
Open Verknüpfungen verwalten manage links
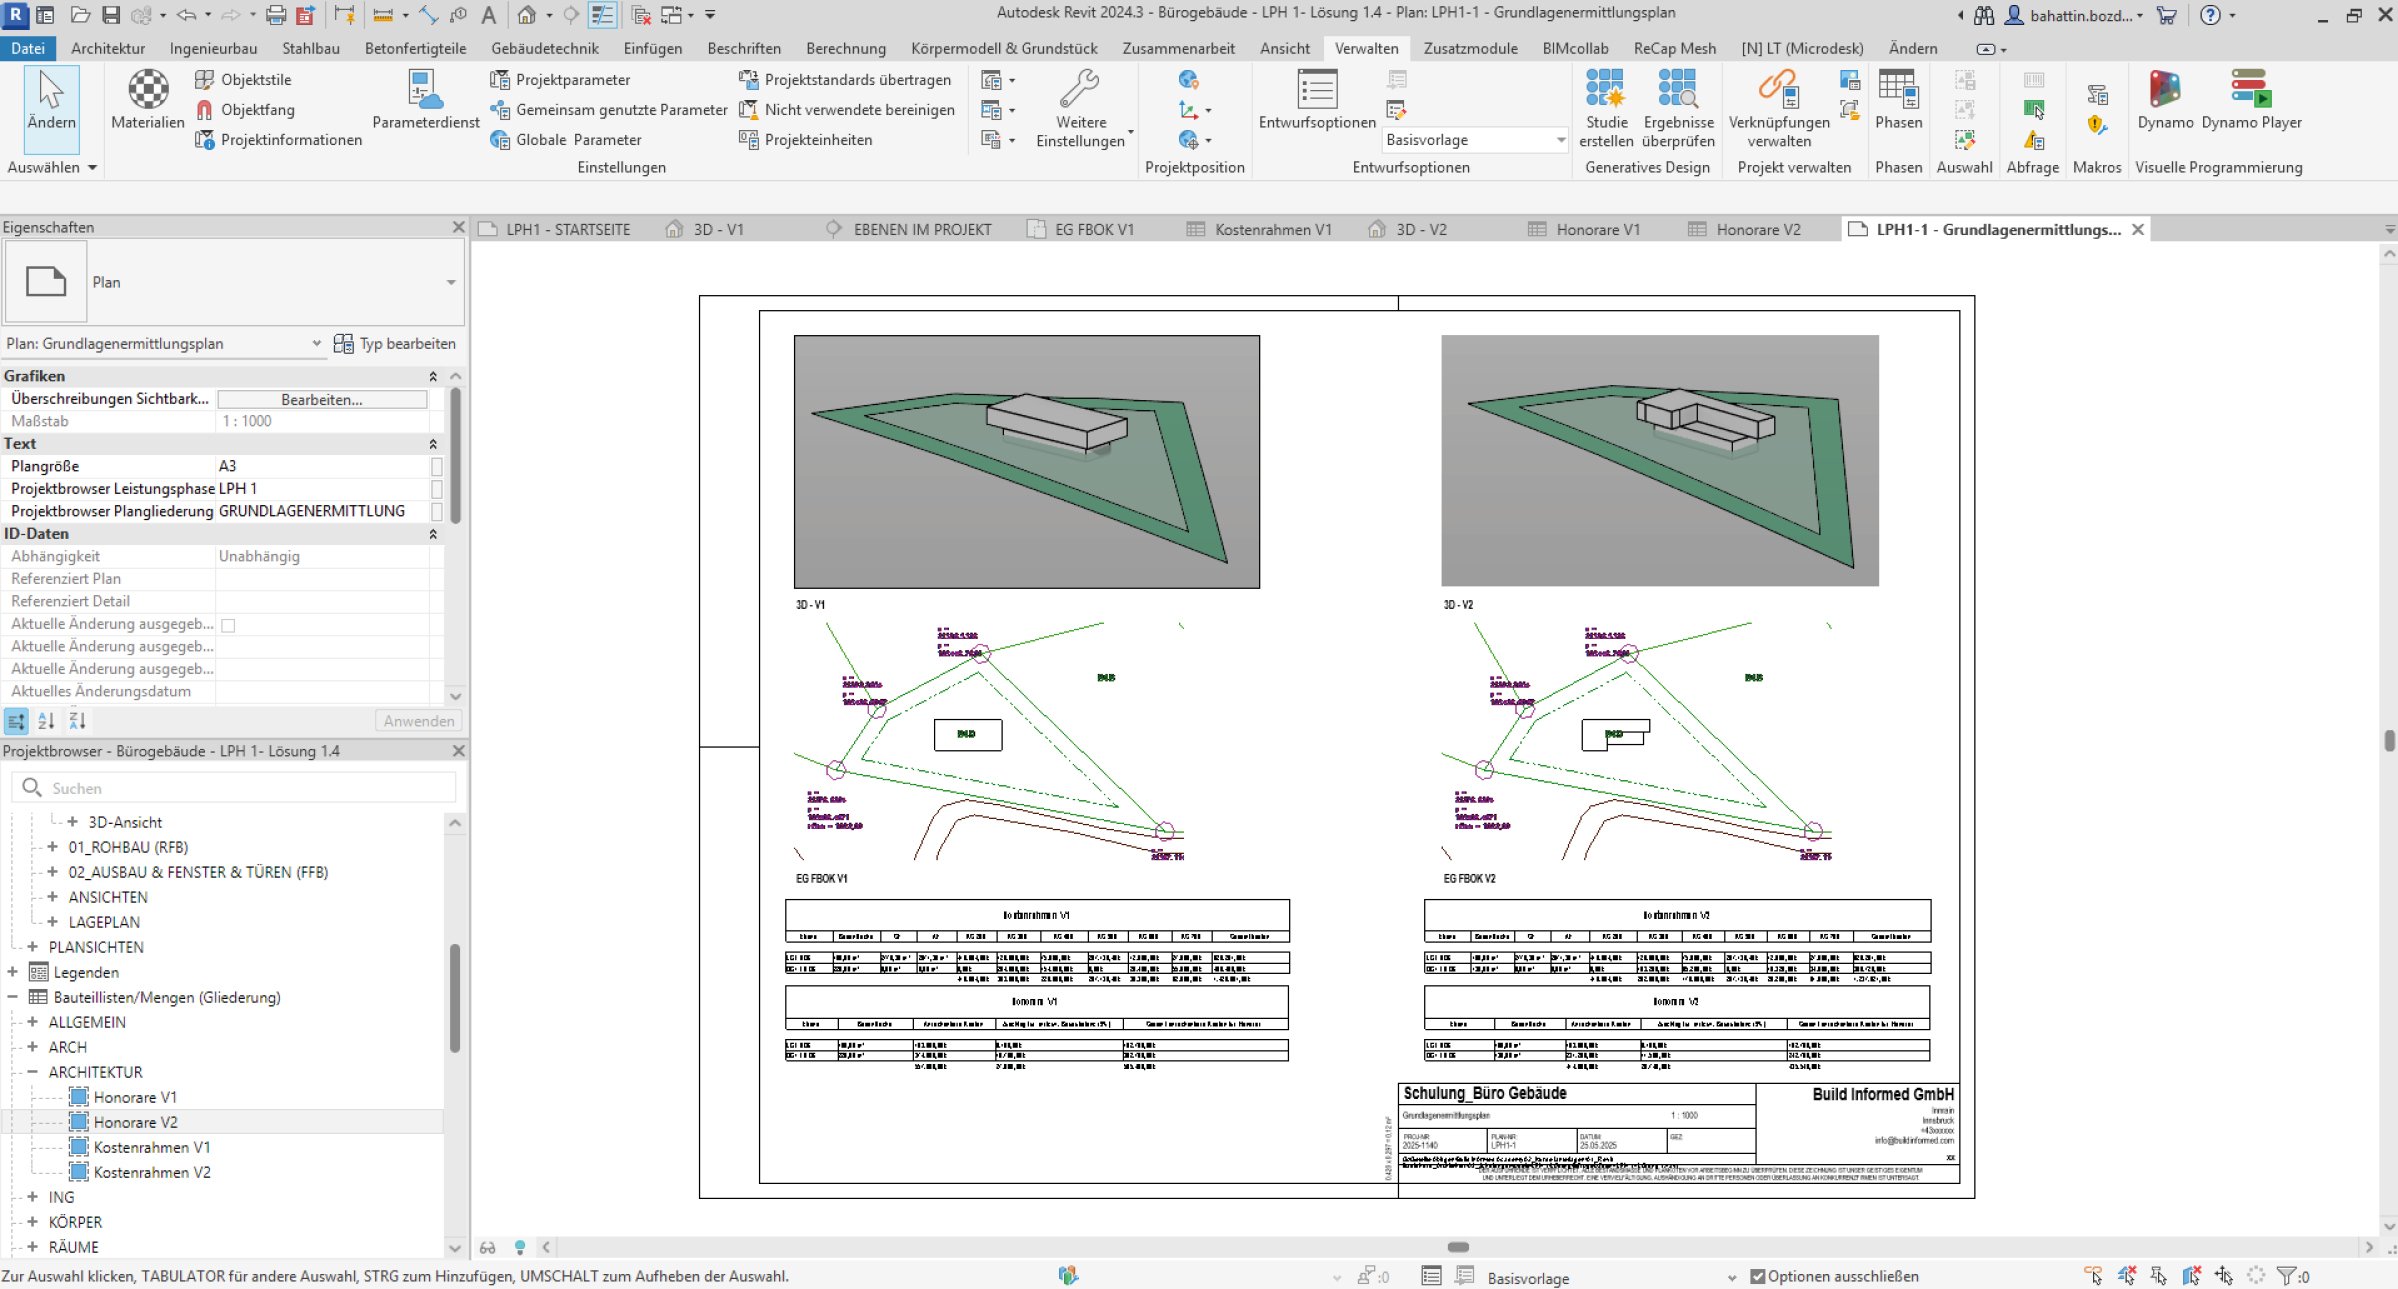pos(1779,108)
